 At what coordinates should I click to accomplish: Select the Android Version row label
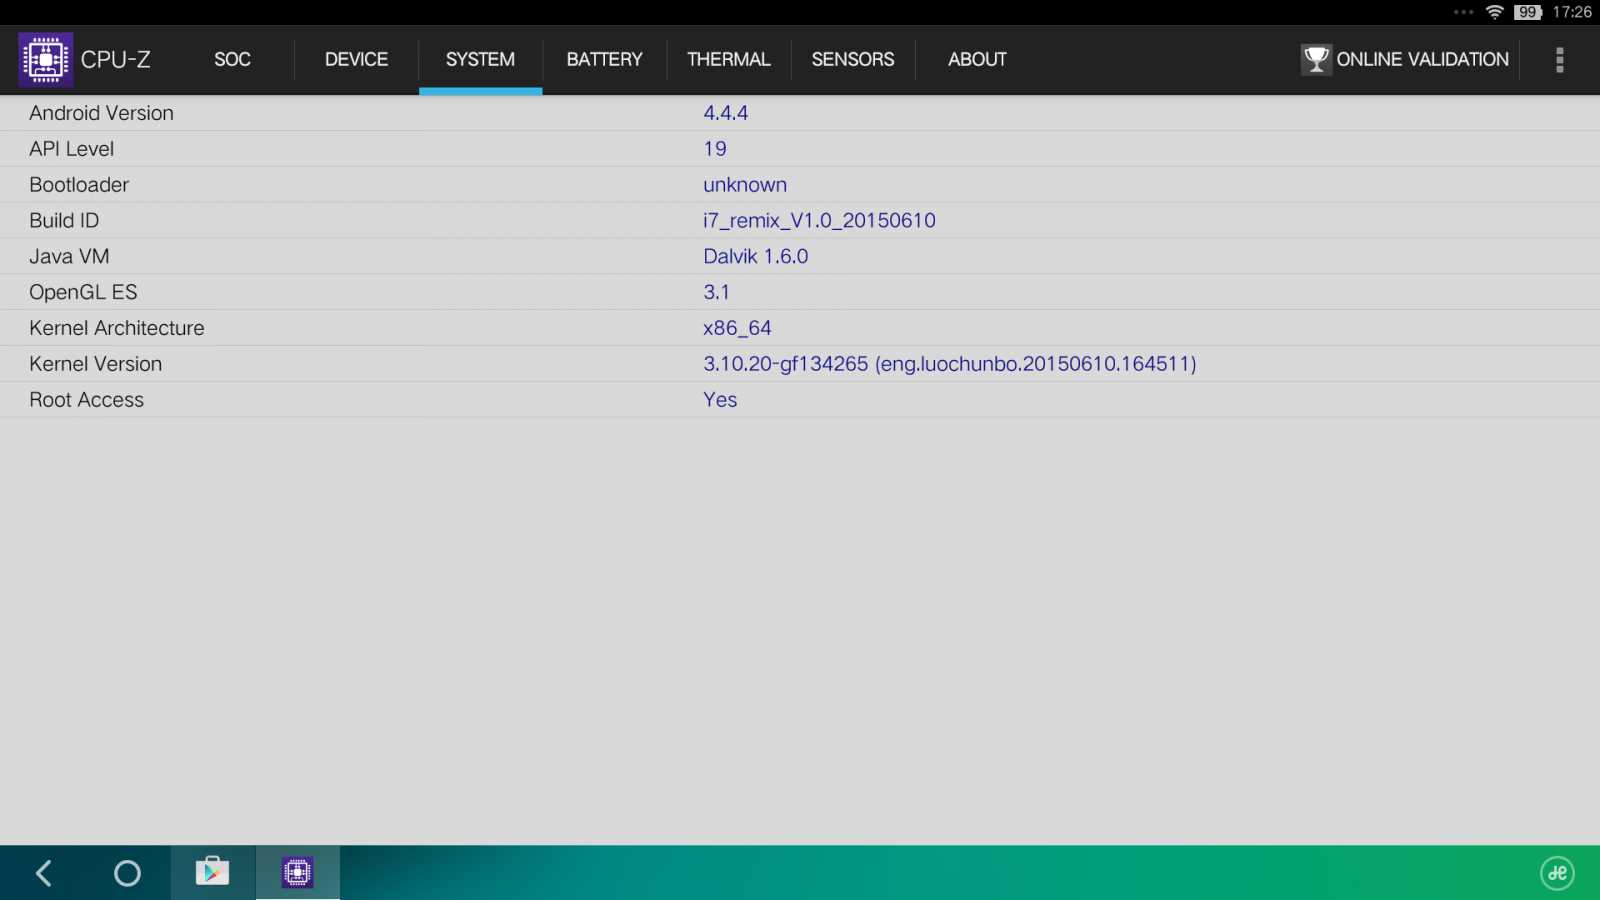pos(101,113)
